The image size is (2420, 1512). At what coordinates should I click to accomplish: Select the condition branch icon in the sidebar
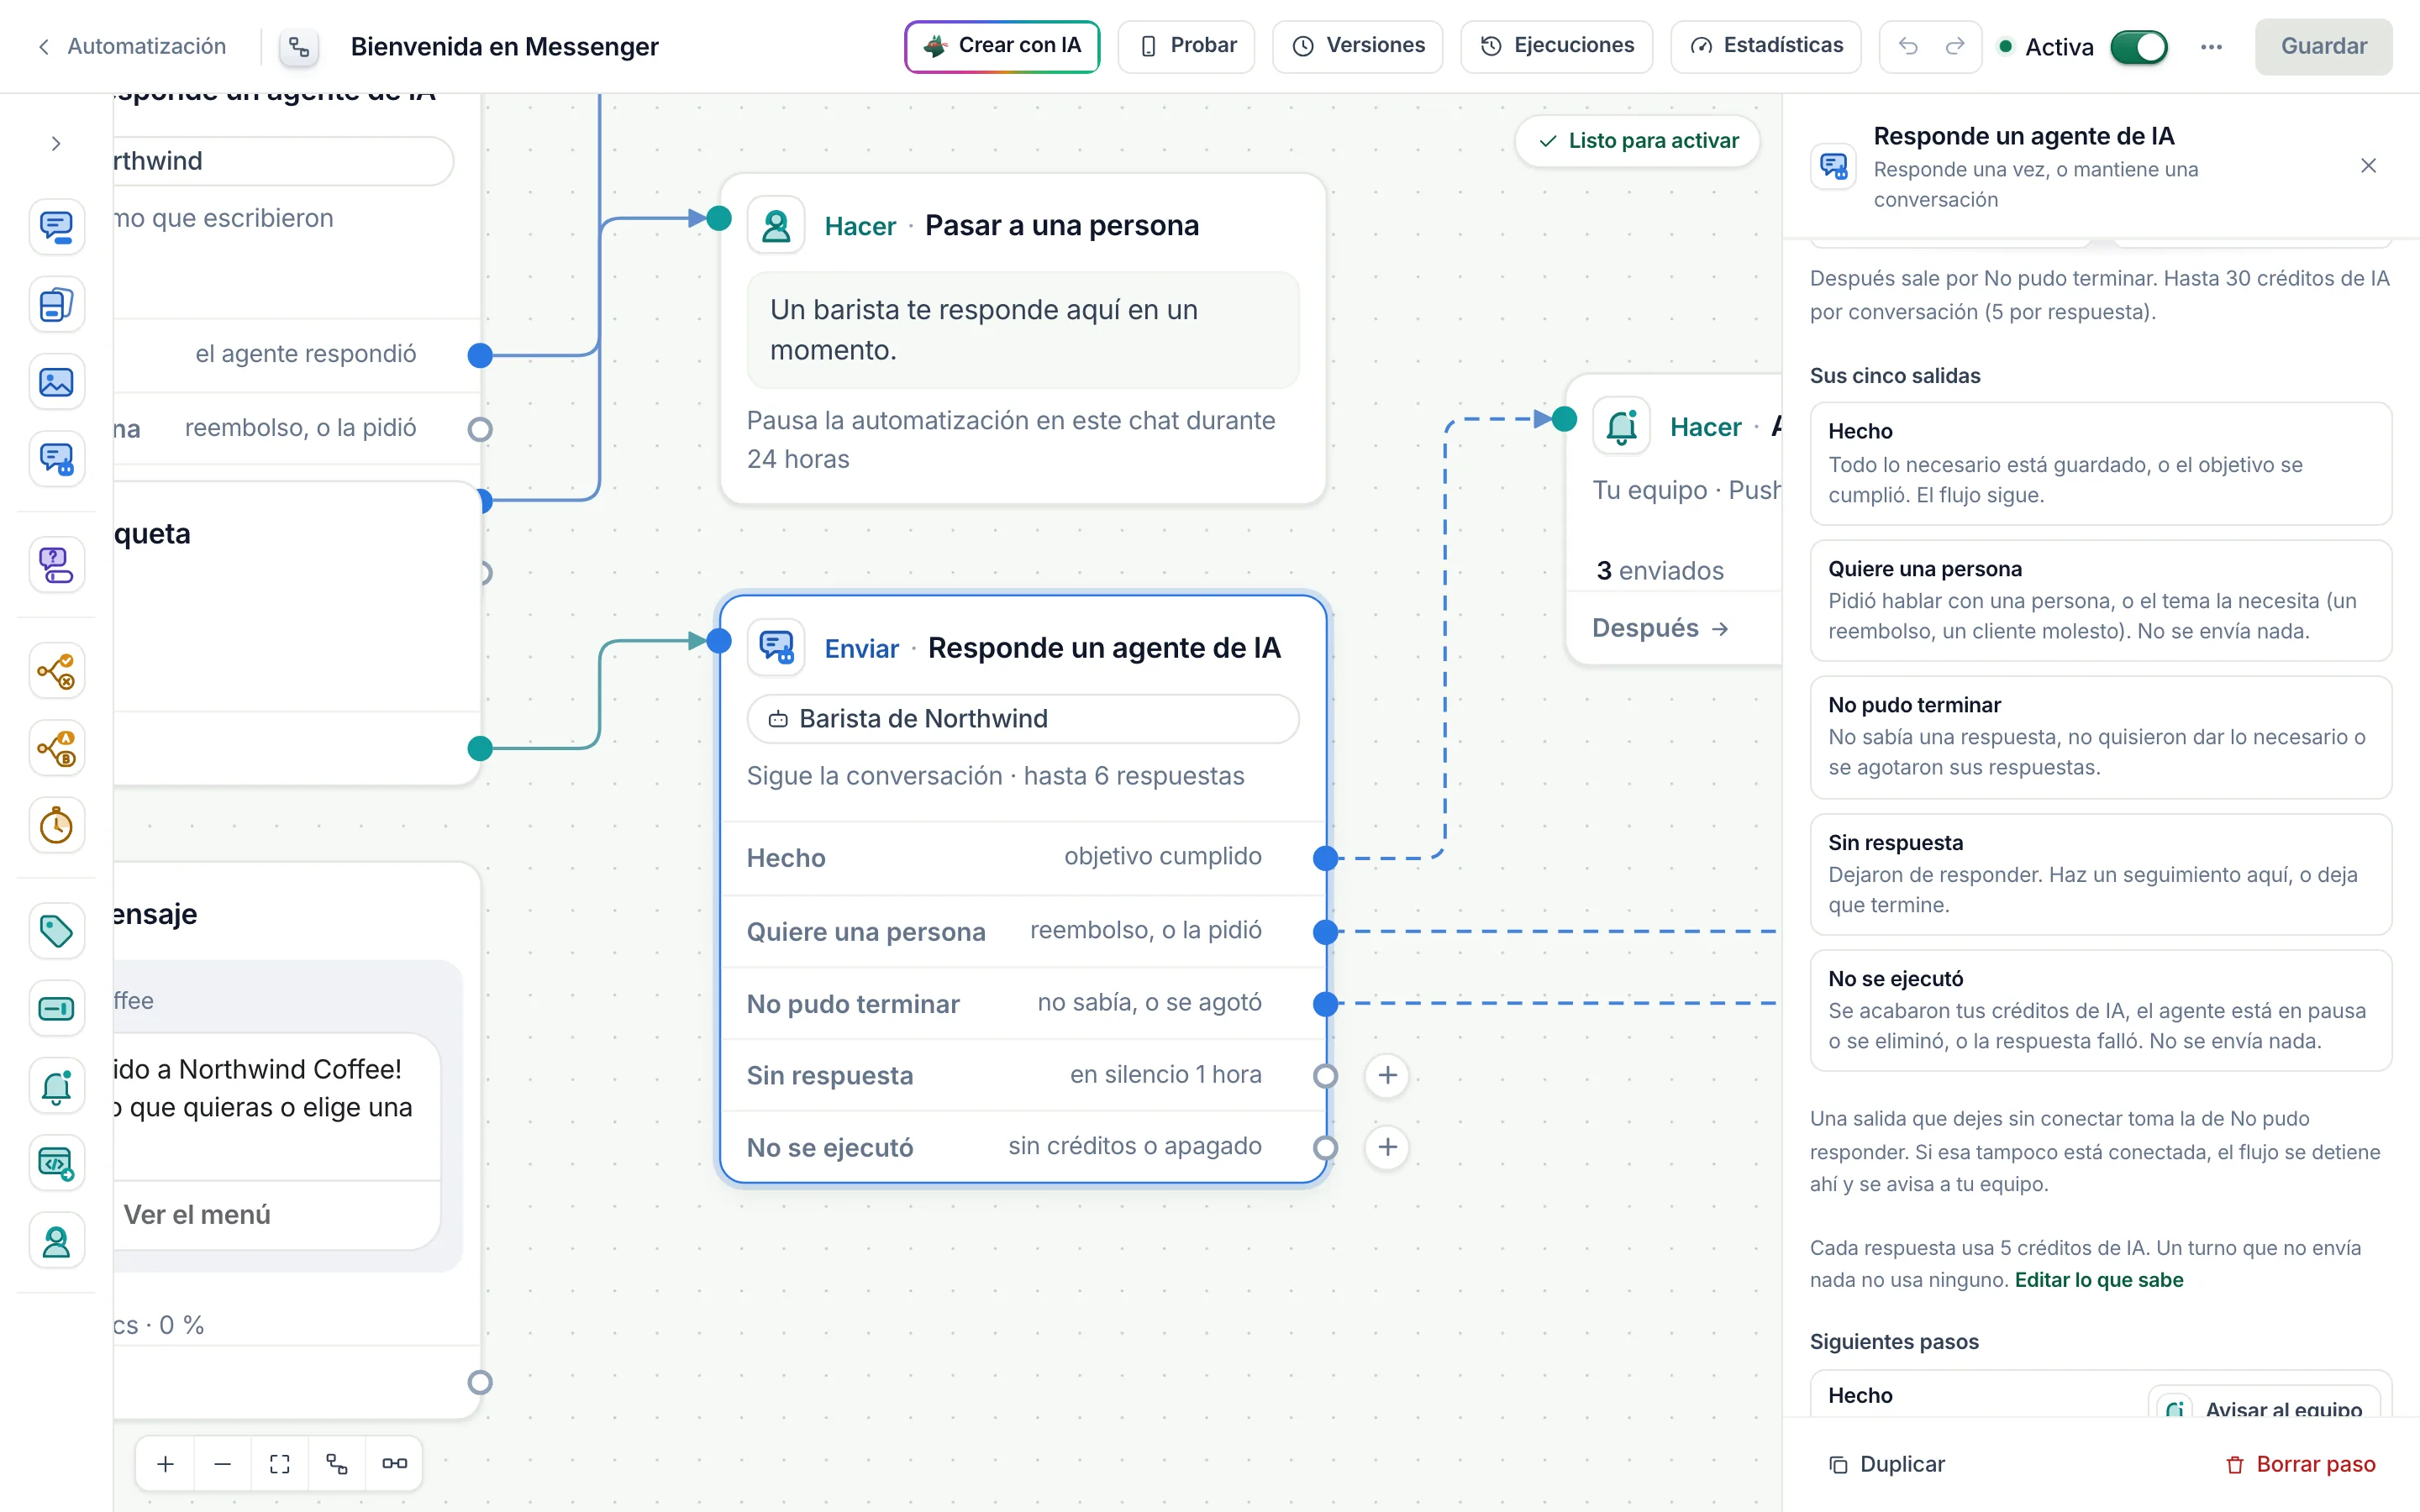(57, 671)
